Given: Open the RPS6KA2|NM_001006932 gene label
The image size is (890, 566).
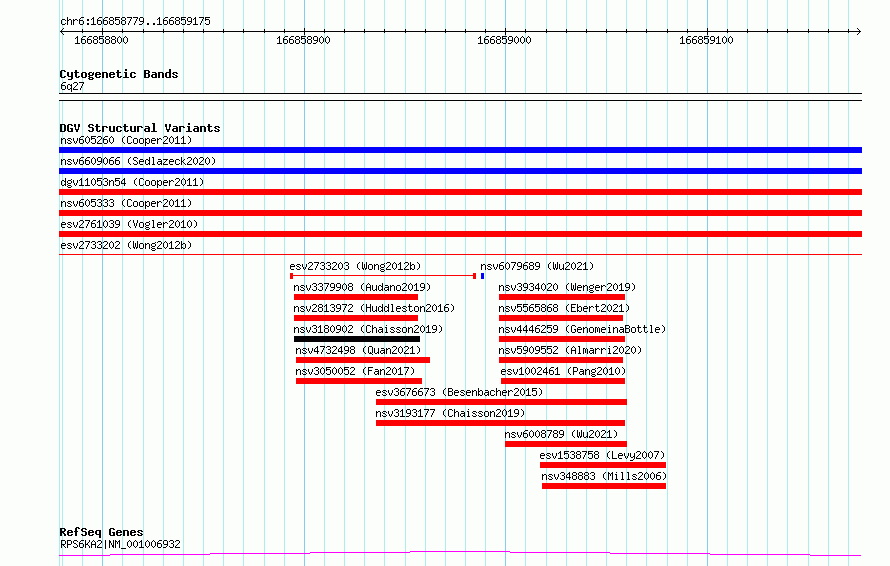Looking at the screenshot, I should 120,544.
